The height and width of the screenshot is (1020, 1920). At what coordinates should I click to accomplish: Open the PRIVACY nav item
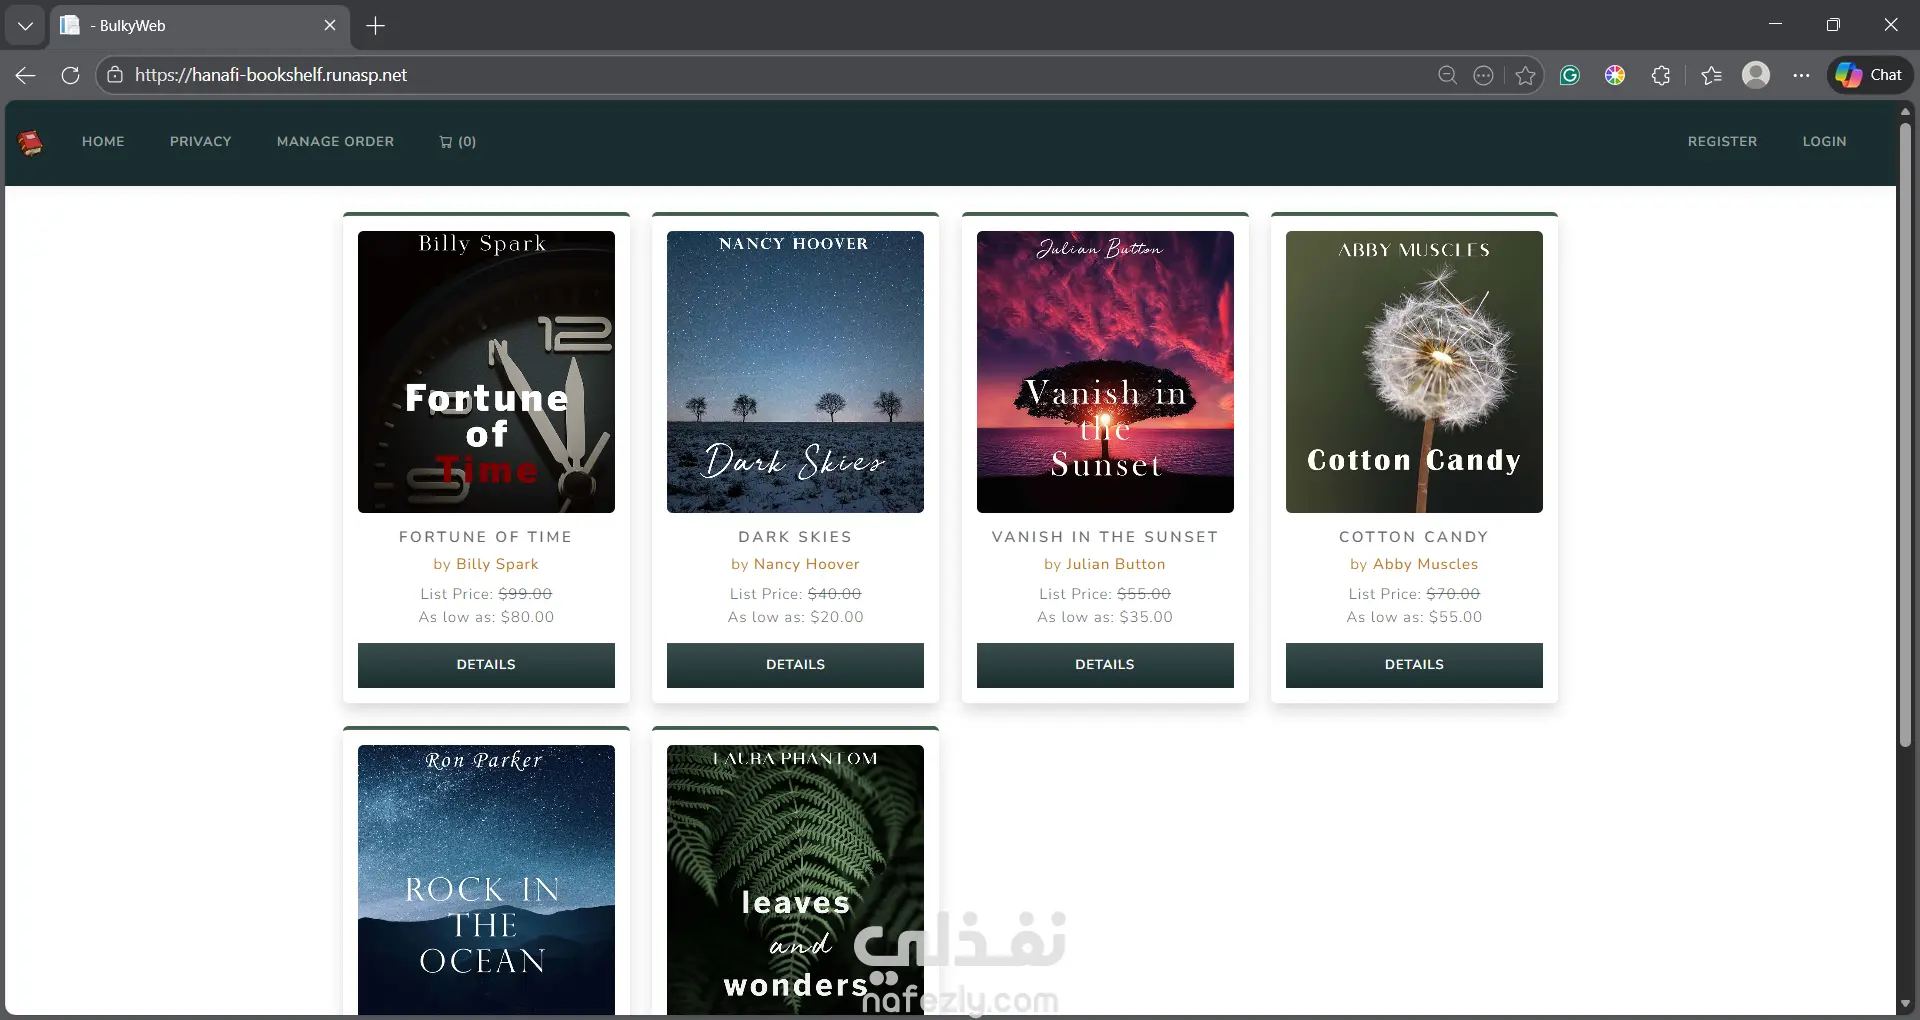(201, 142)
